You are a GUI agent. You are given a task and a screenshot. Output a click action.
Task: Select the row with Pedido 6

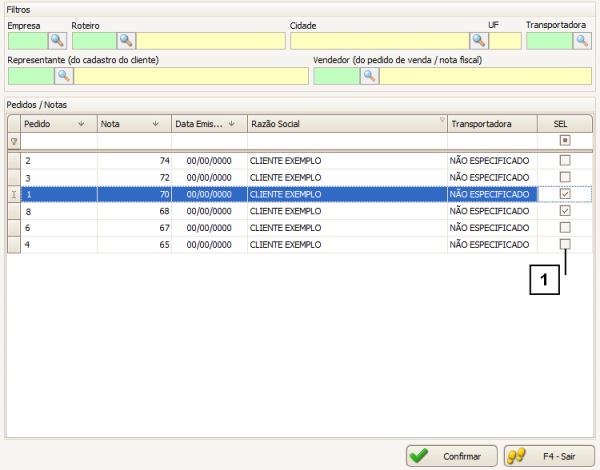200,228
